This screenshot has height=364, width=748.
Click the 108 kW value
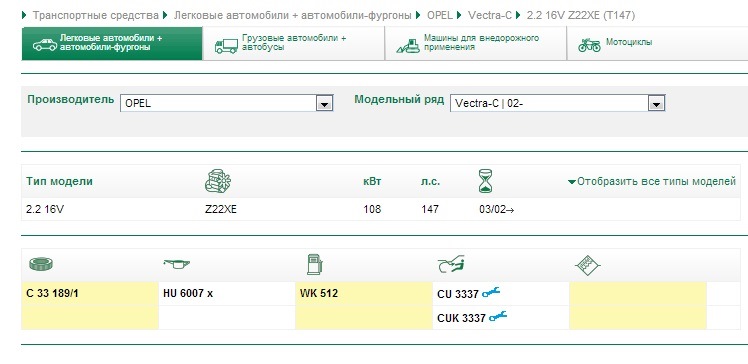(372, 209)
